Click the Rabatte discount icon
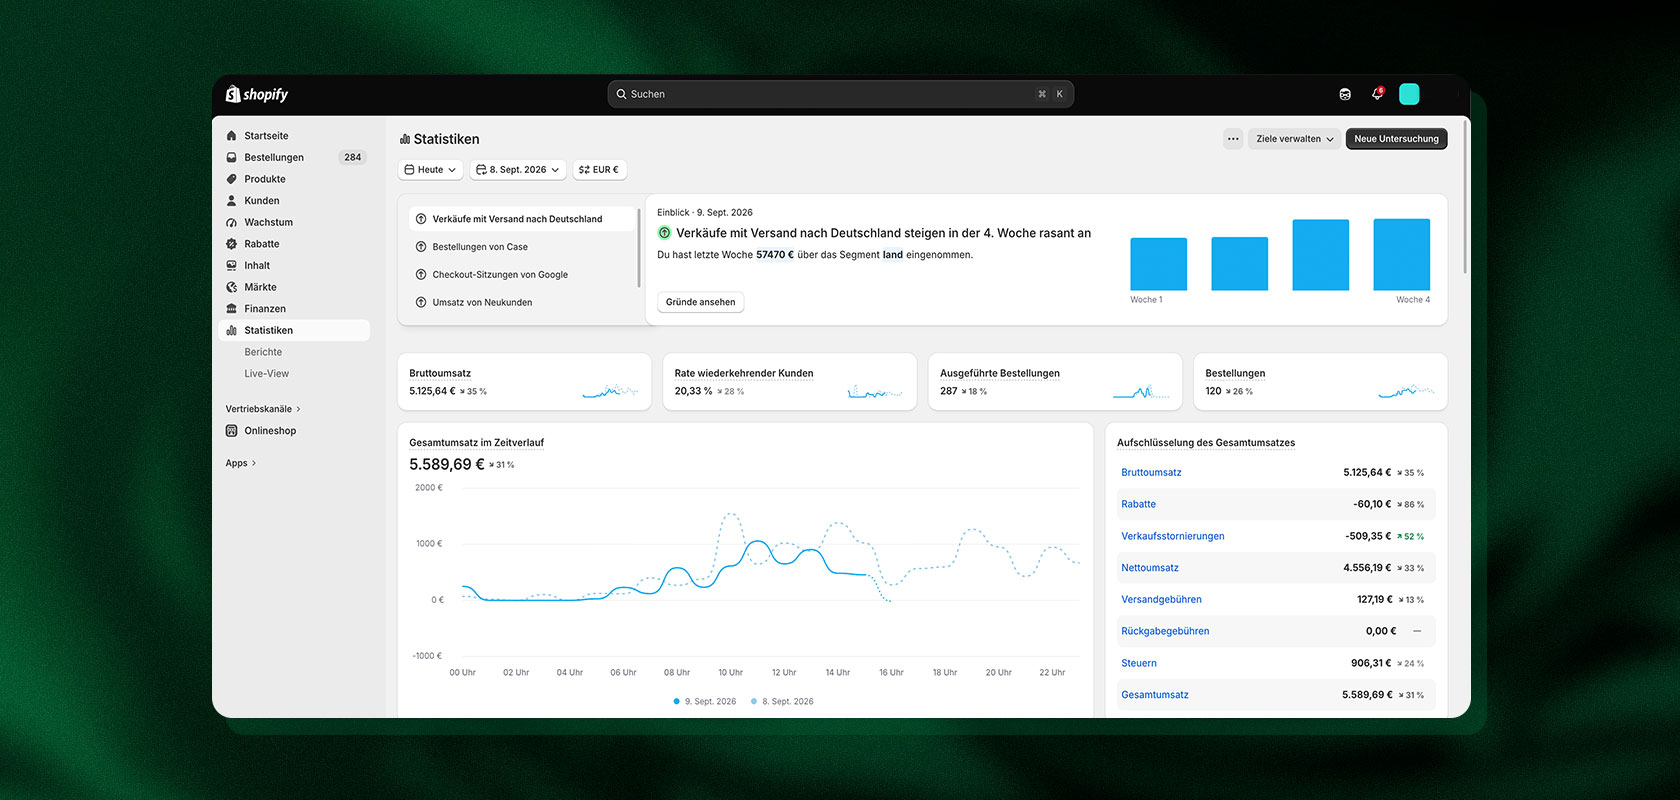Screen dimensions: 1680x800 [232, 244]
